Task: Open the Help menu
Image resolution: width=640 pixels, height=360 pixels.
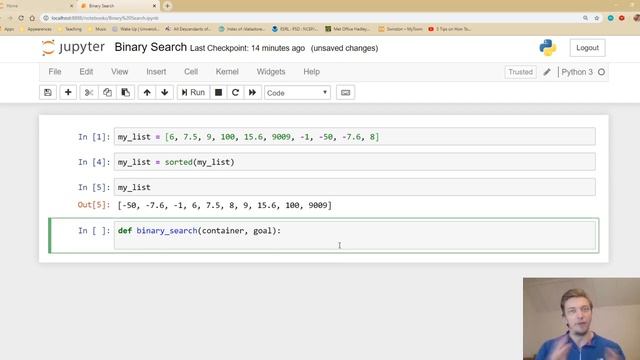Action: (311, 72)
